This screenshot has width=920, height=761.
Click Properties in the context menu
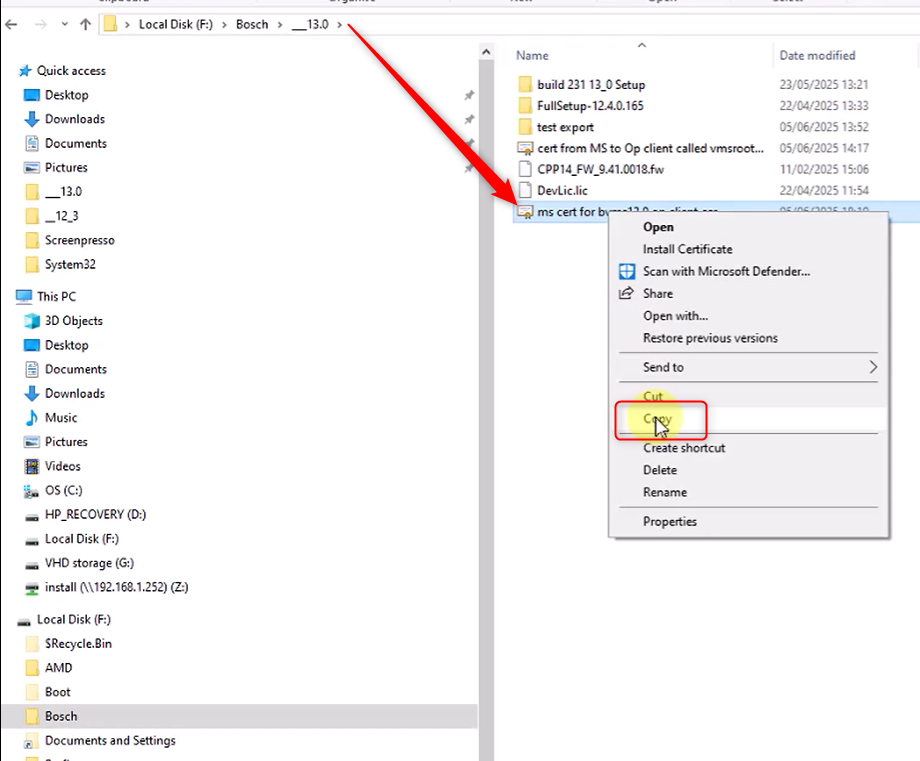tap(669, 521)
